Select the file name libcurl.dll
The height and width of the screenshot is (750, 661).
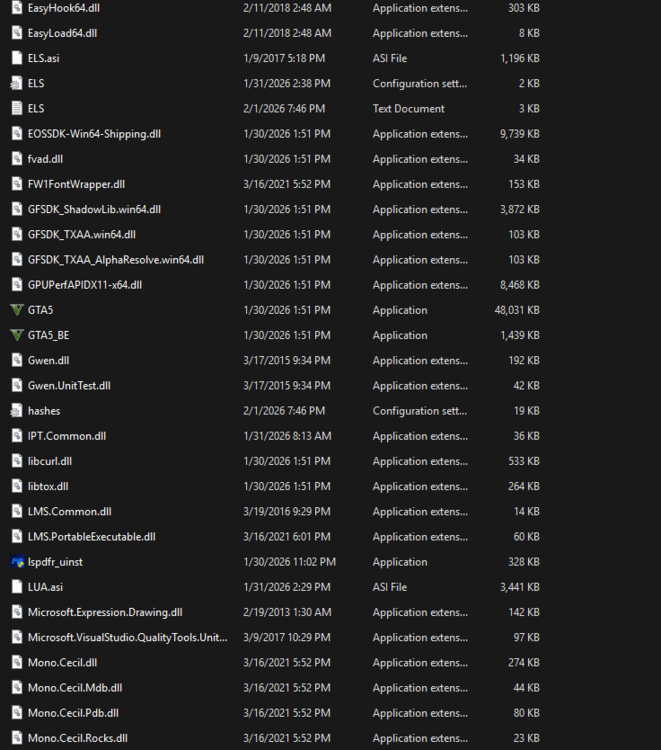[x=50, y=462]
